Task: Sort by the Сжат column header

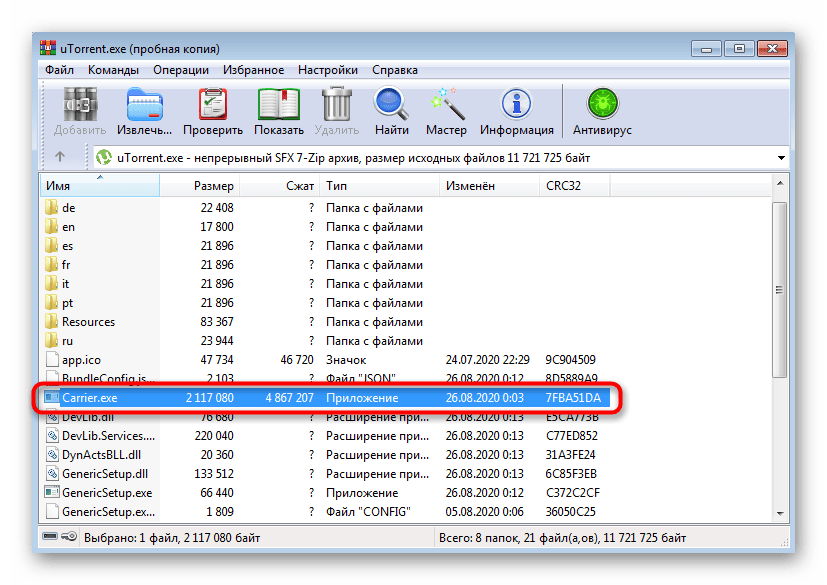Action: 280,185
